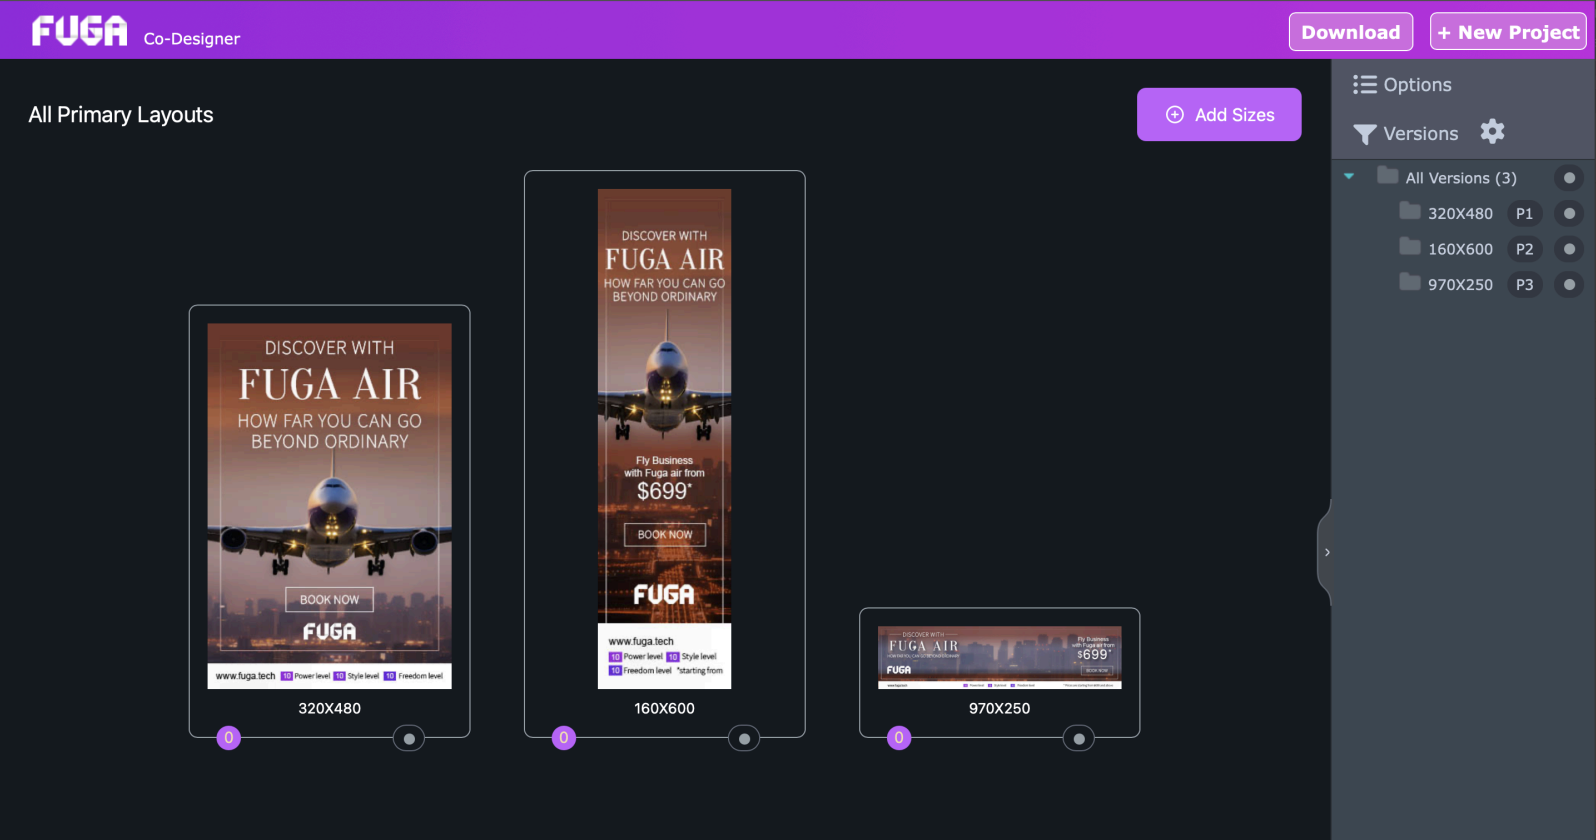Toggle the All Versions radio dot
Viewport: 1596px width, 840px height.
coord(1569,178)
